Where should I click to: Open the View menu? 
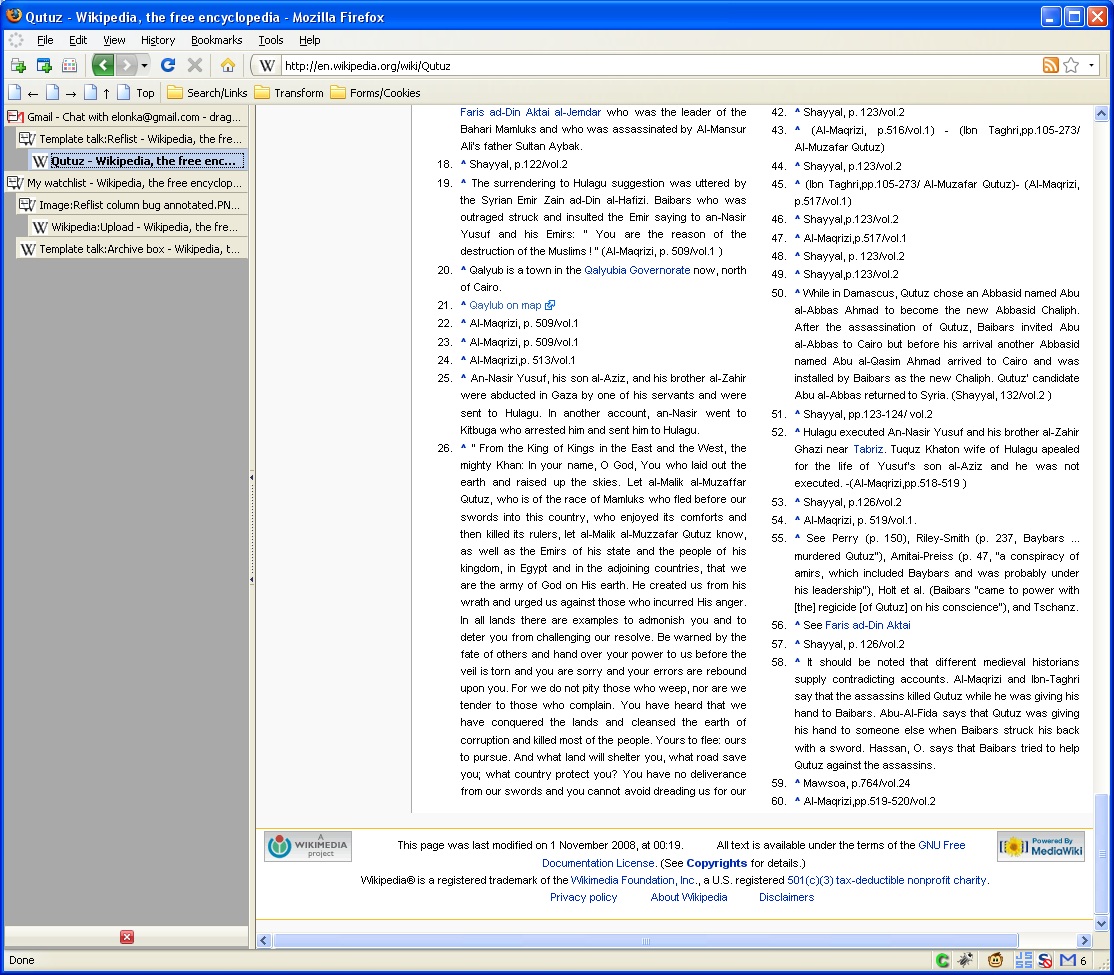click(x=114, y=40)
